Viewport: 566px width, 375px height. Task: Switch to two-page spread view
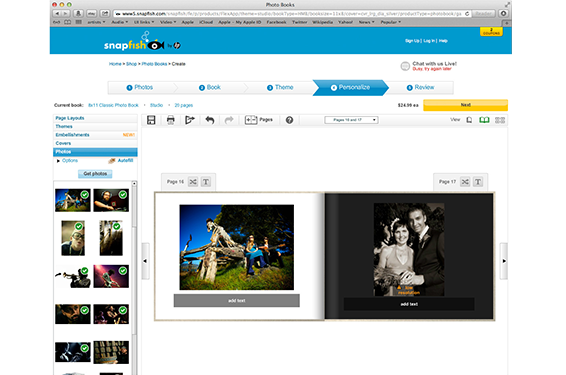[x=484, y=120]
